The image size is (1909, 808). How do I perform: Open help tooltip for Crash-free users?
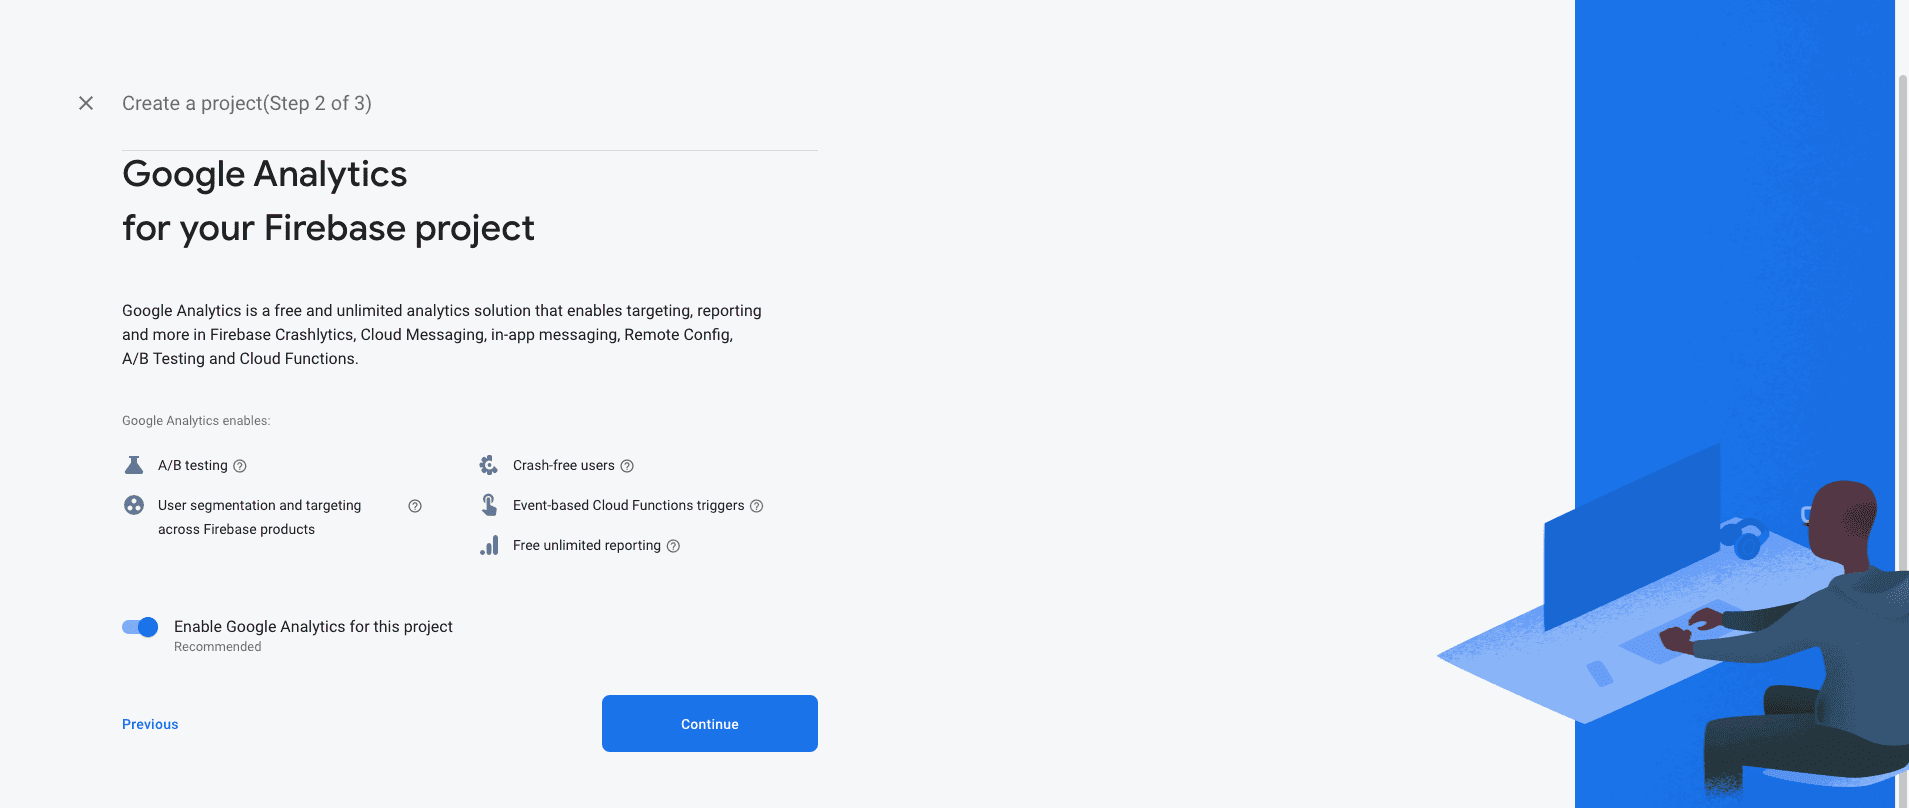(627, 466)
